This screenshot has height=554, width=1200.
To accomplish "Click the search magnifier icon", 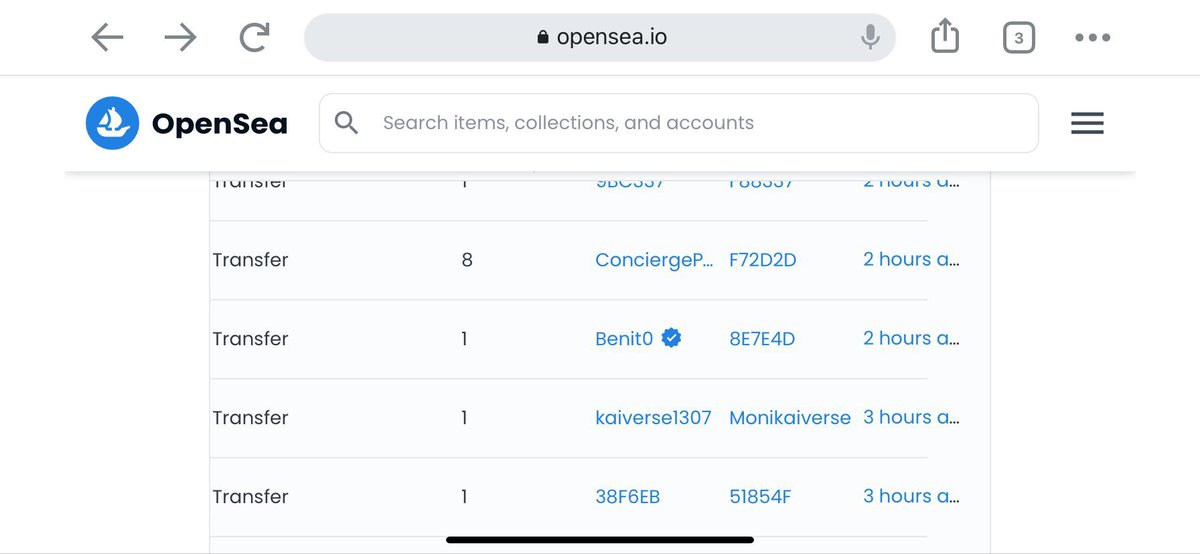I will point(346,123).
